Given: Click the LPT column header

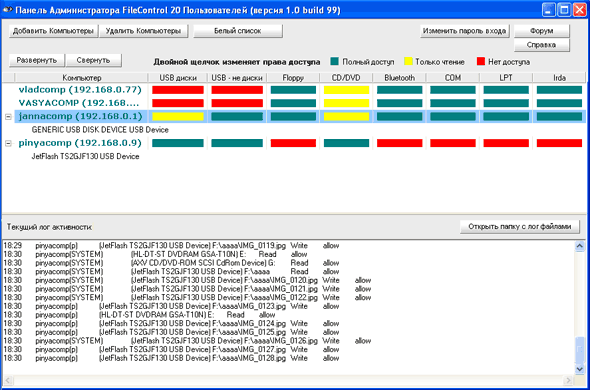Looking at the screenshot, I should [x=506, y=78].
